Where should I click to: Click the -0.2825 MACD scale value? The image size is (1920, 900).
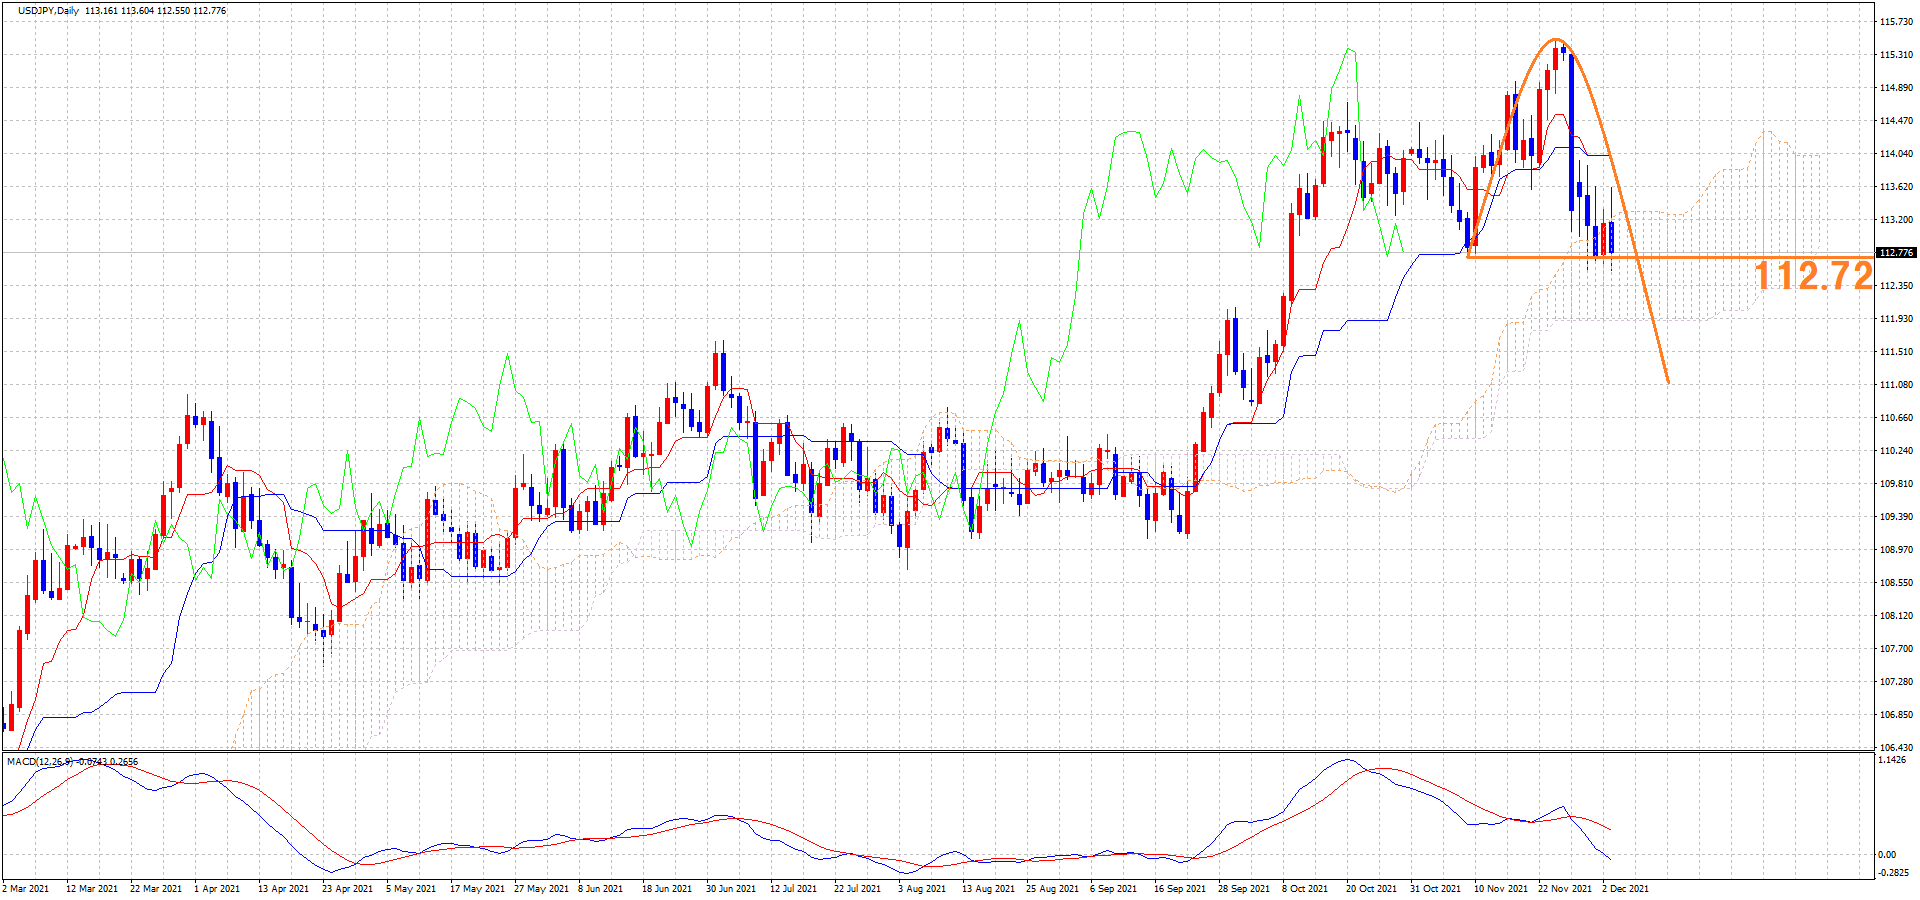1892,871
